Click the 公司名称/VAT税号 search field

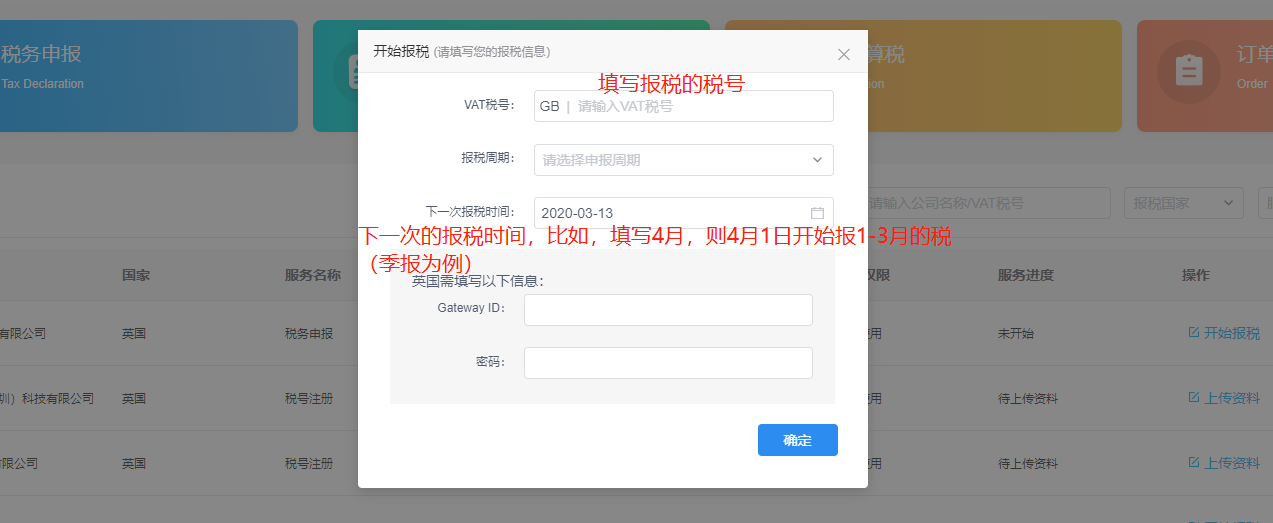point(987,203)
